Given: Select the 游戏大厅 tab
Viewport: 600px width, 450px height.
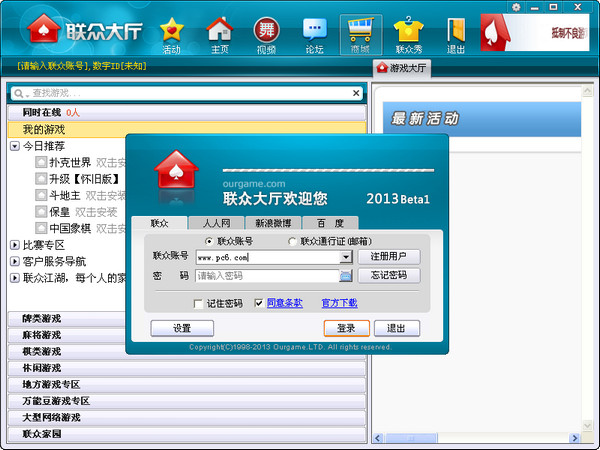Looking at the screenshot, I should (402, 68).
